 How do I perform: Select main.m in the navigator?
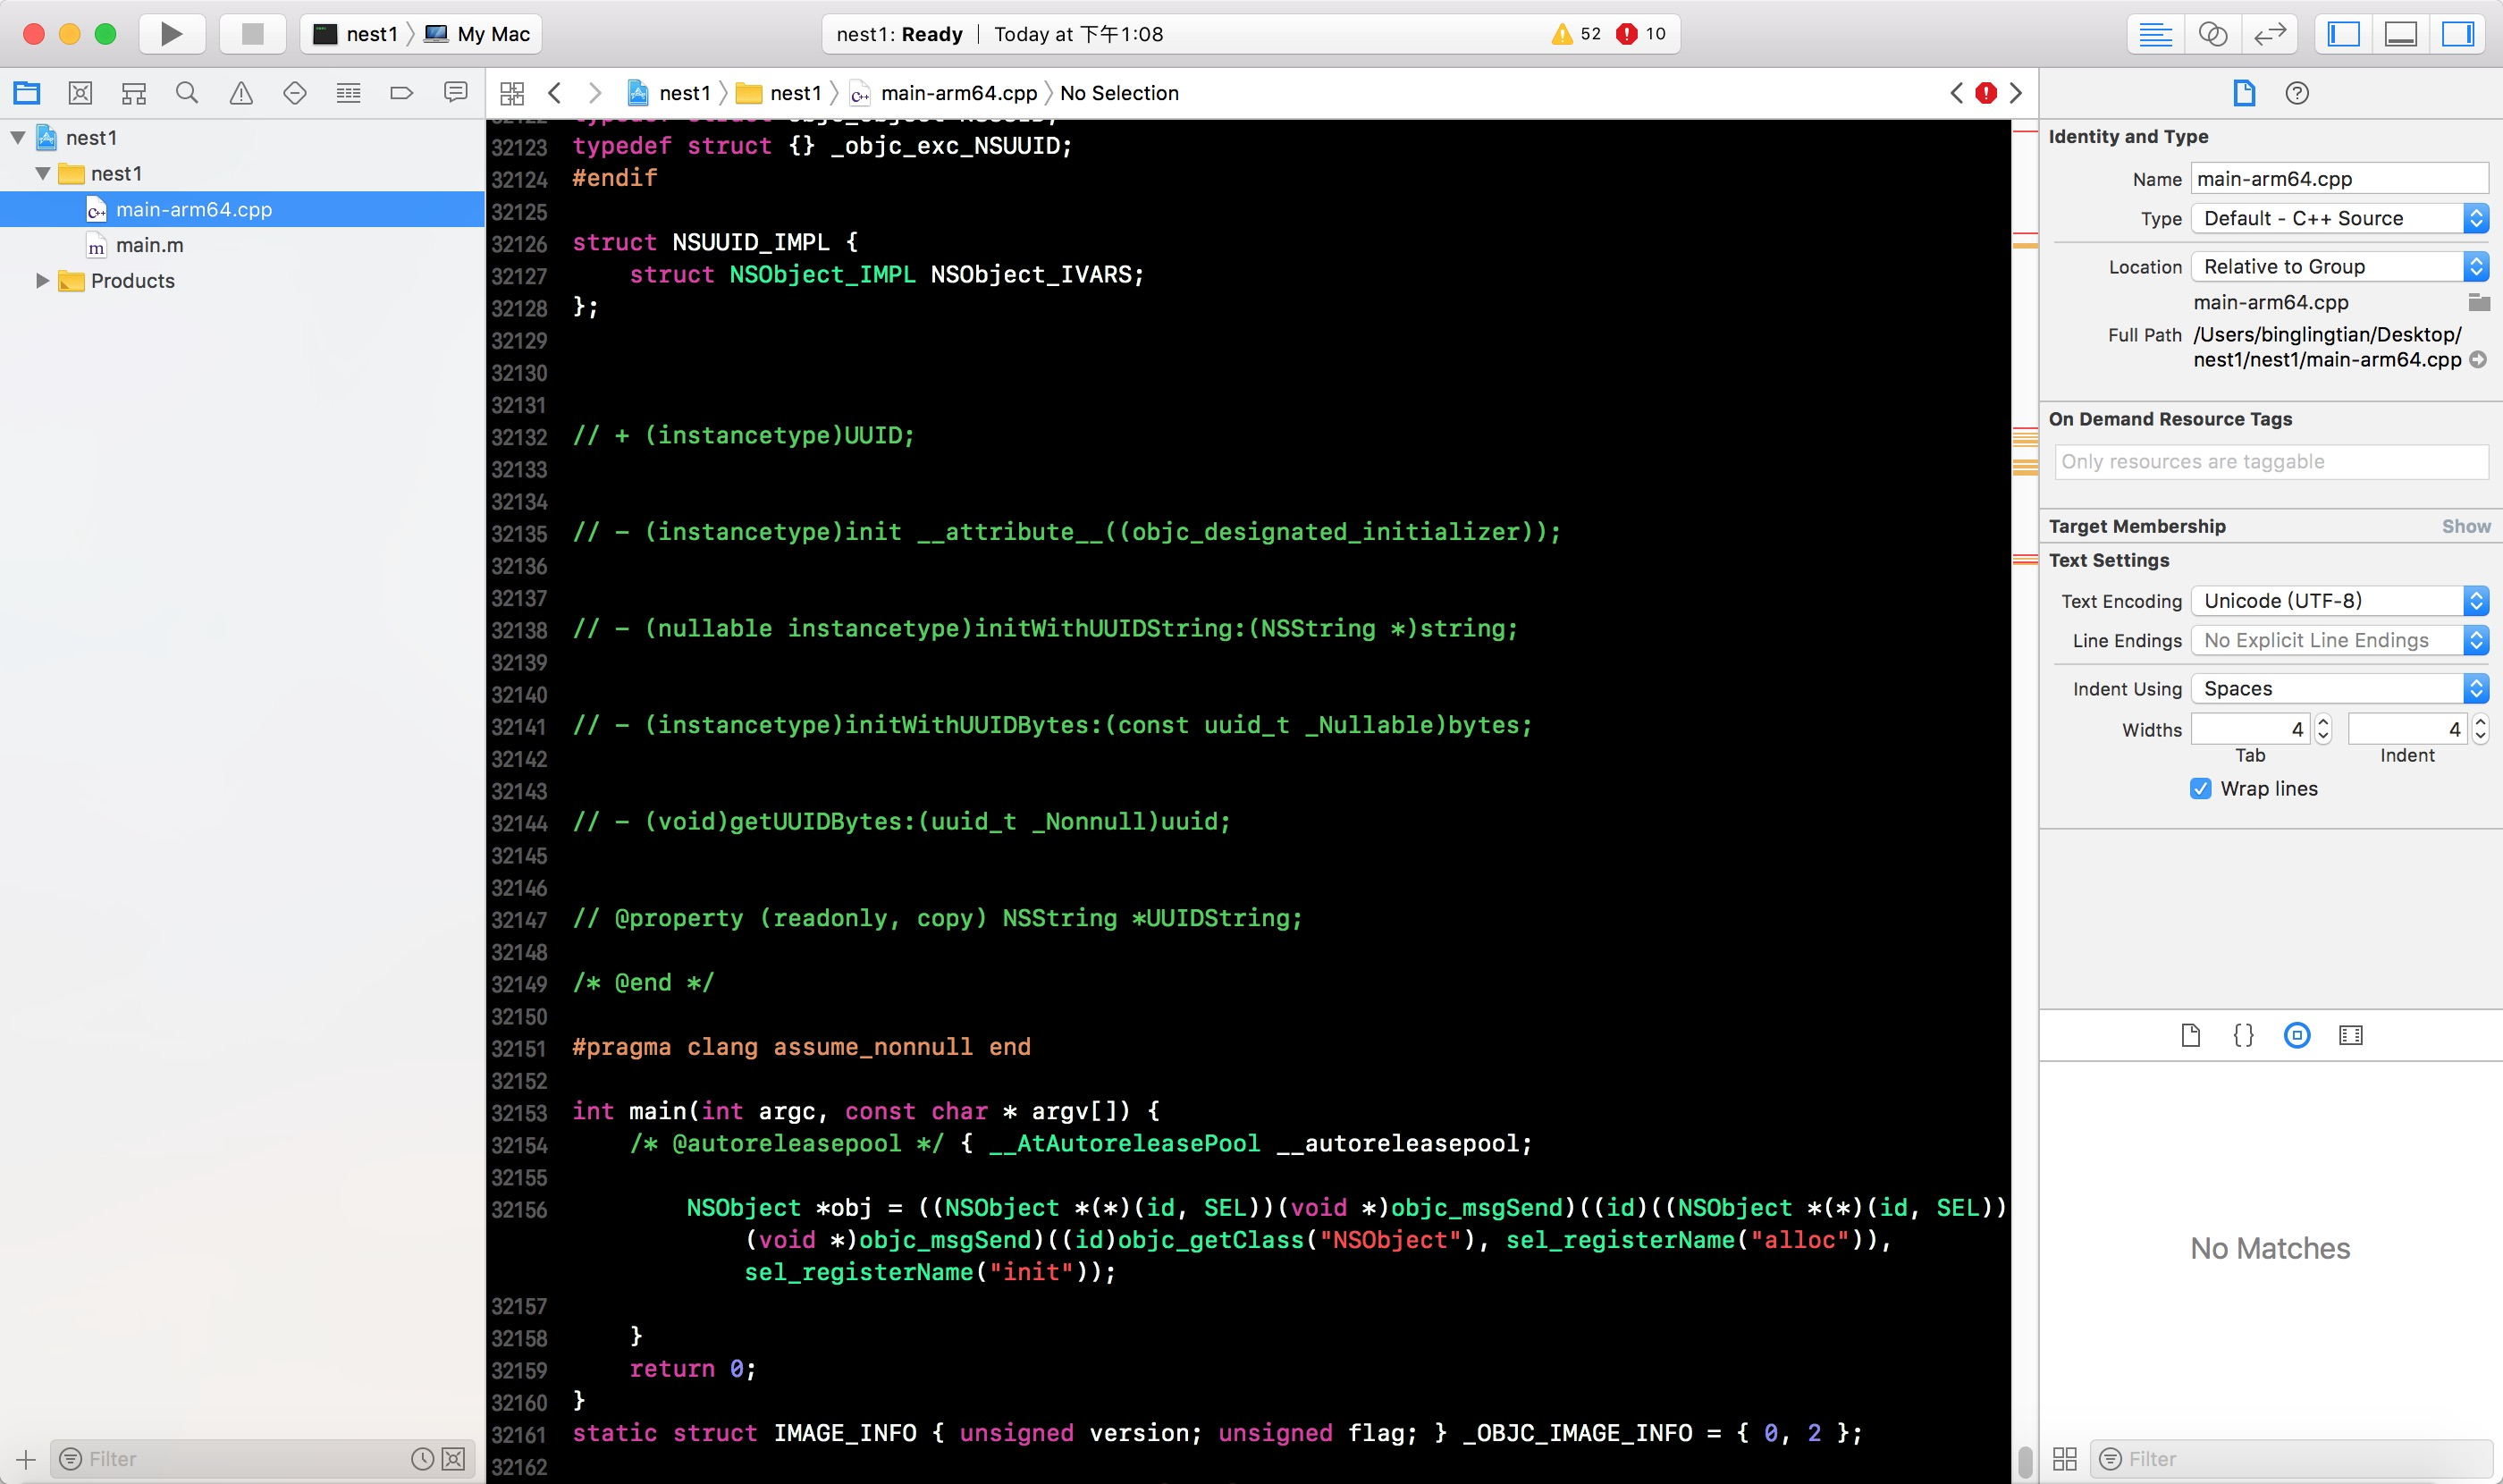pos(149,245)
